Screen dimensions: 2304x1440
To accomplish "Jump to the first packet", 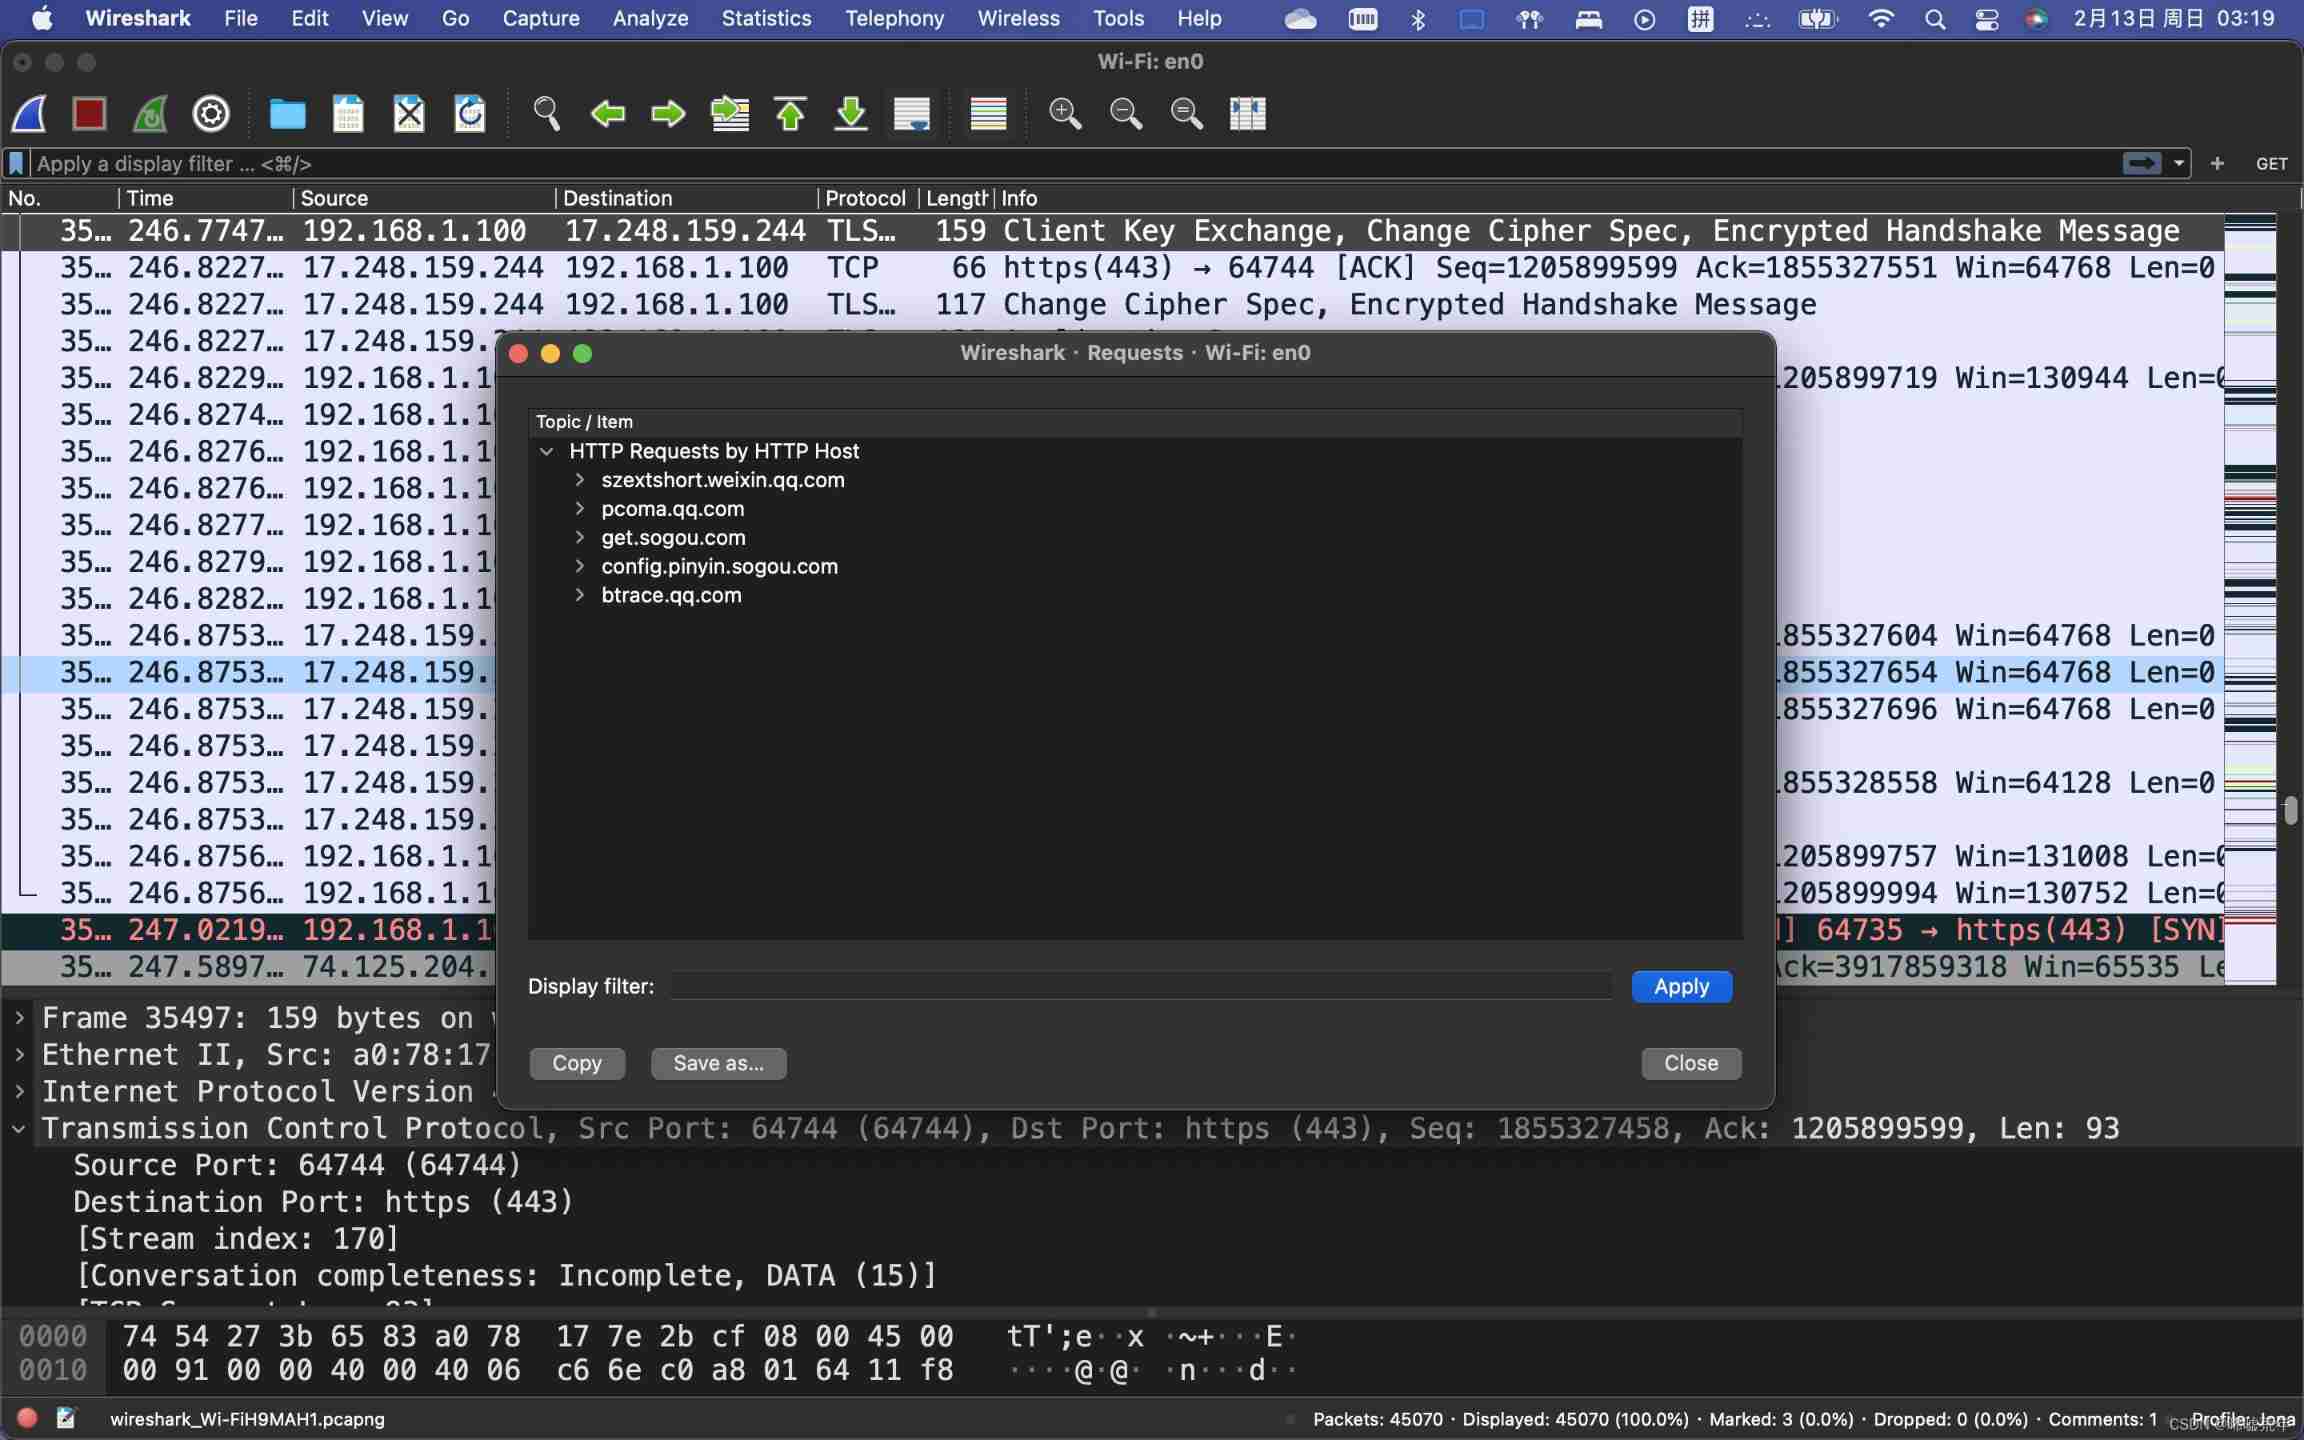I will (x=790, y=114).
